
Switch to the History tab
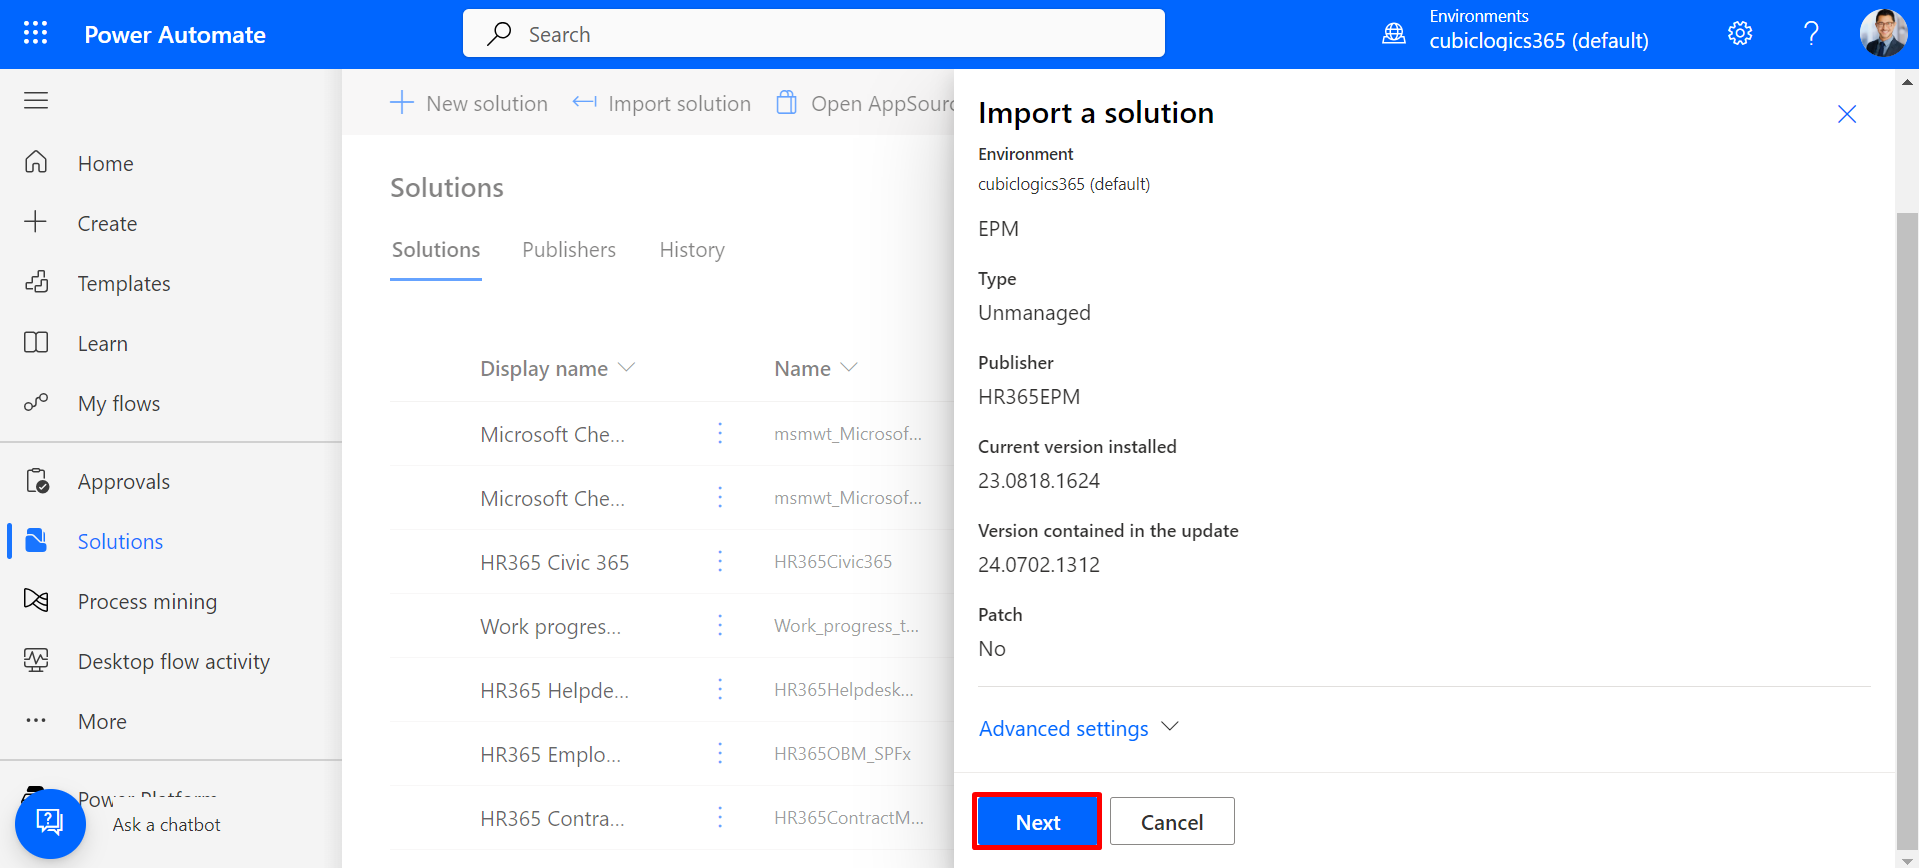tap(692, 250)
